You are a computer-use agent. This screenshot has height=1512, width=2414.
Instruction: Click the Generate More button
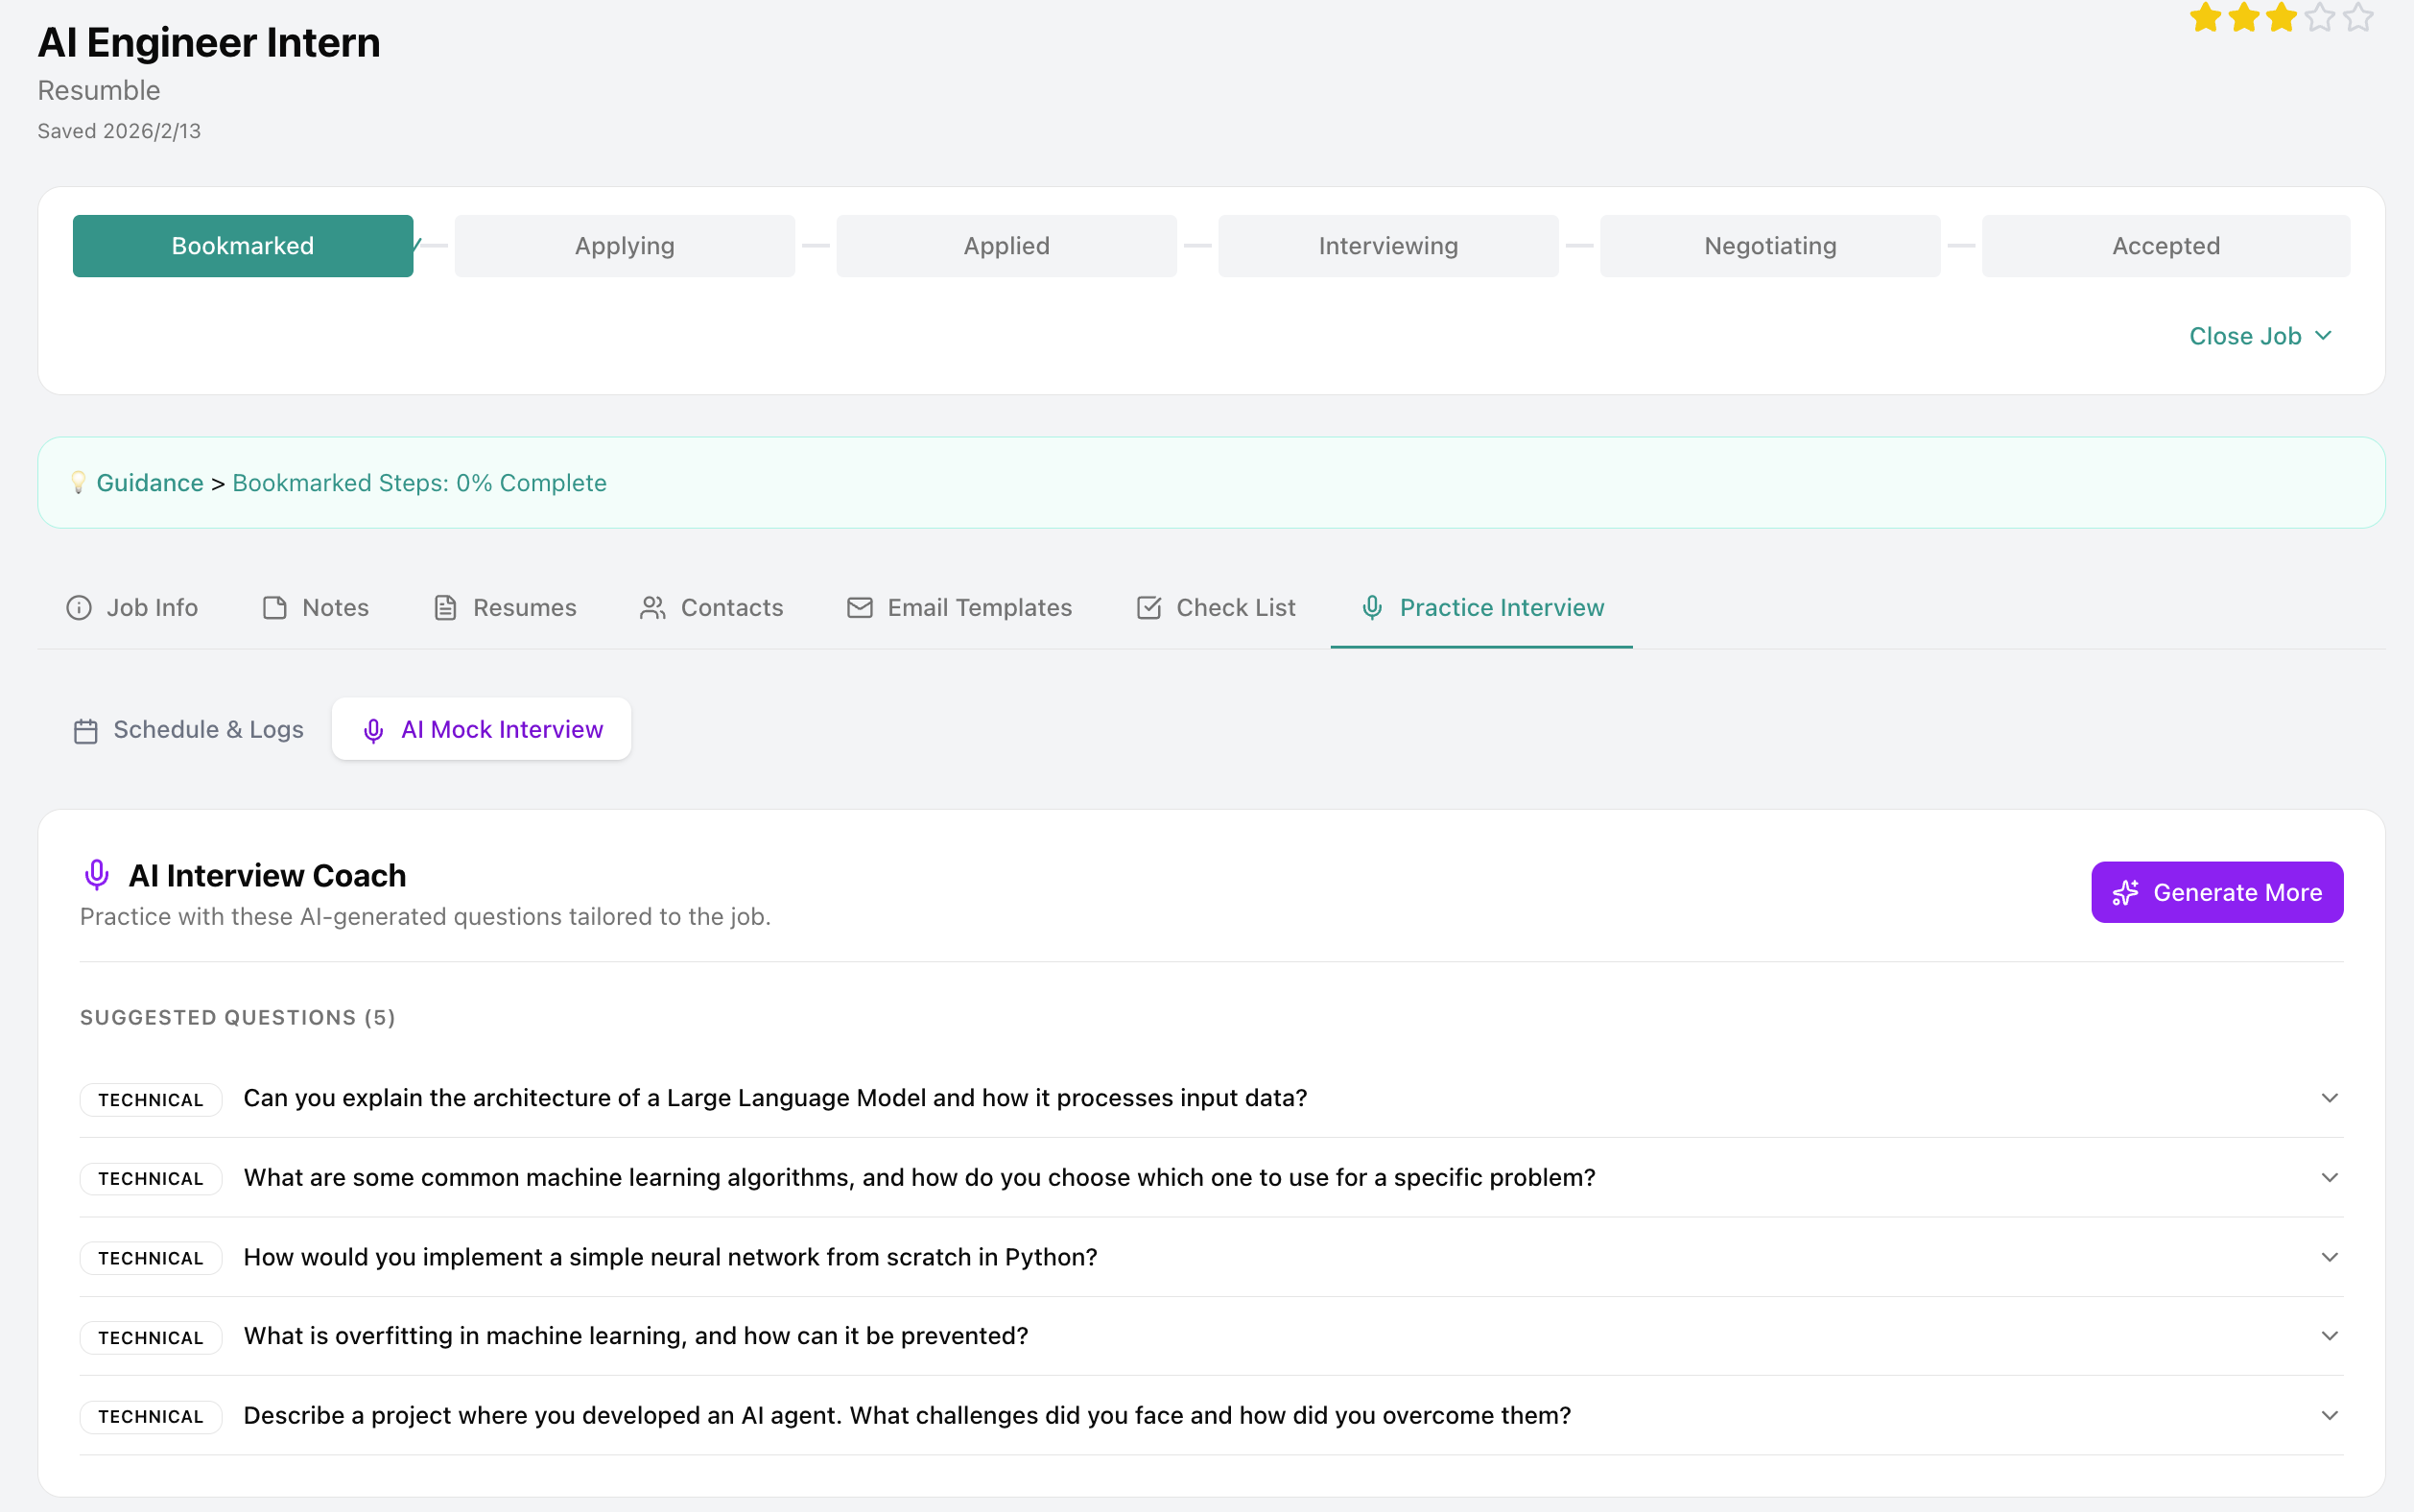(x=2216, y=892)
